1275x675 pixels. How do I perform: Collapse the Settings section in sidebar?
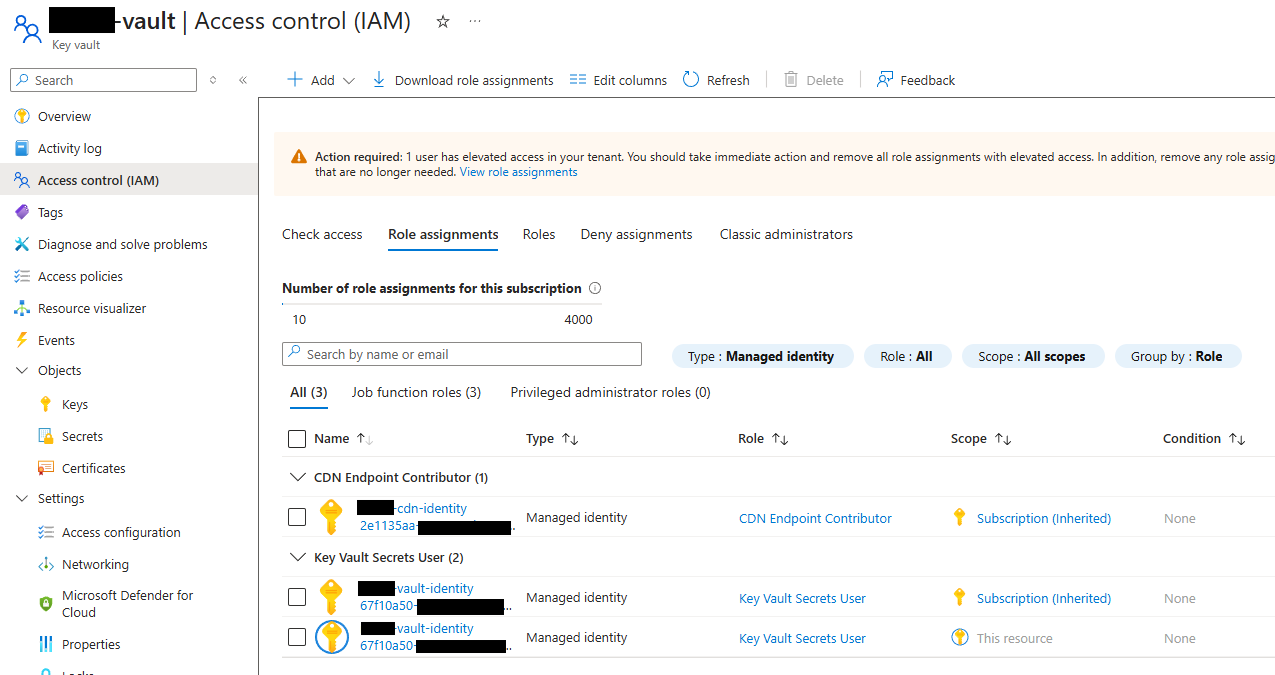coord(22,498)
